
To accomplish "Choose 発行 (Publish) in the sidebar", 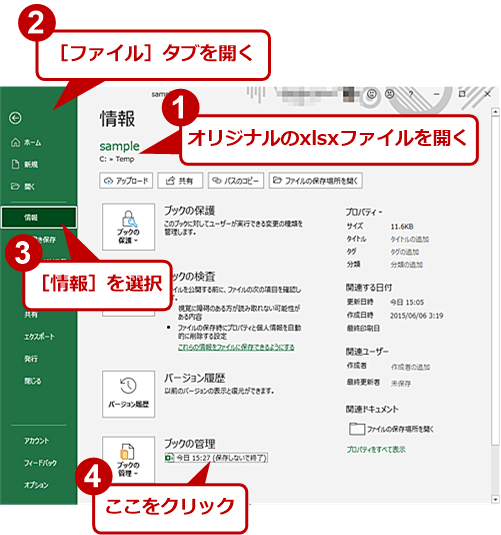I will (31, 359).
